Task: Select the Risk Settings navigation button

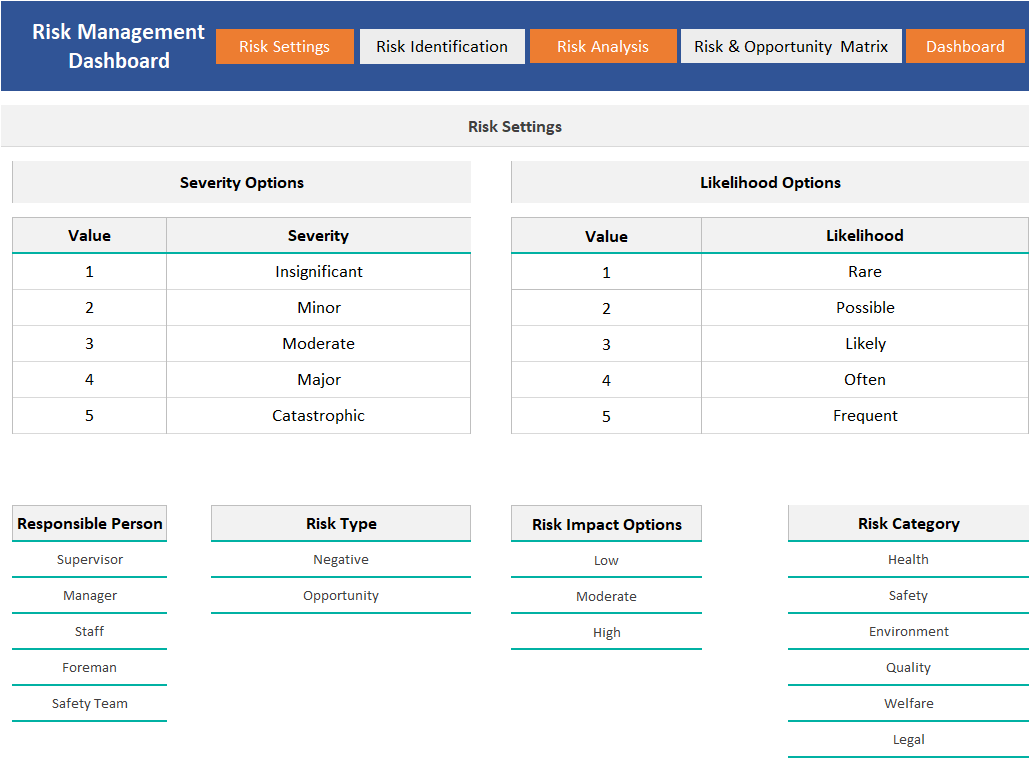Action: pyautogui.click(x=284, y=46)
